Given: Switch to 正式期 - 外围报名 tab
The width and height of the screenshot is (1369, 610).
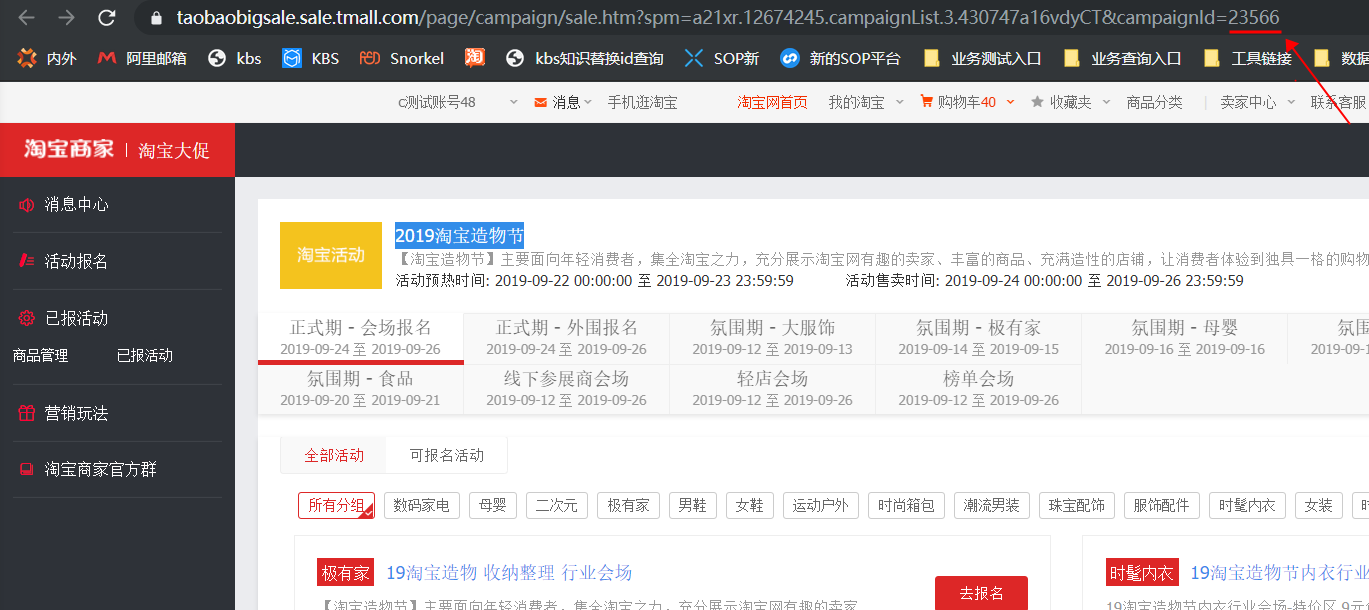Looking at the screenshot, I should click(x=567, y=337).
